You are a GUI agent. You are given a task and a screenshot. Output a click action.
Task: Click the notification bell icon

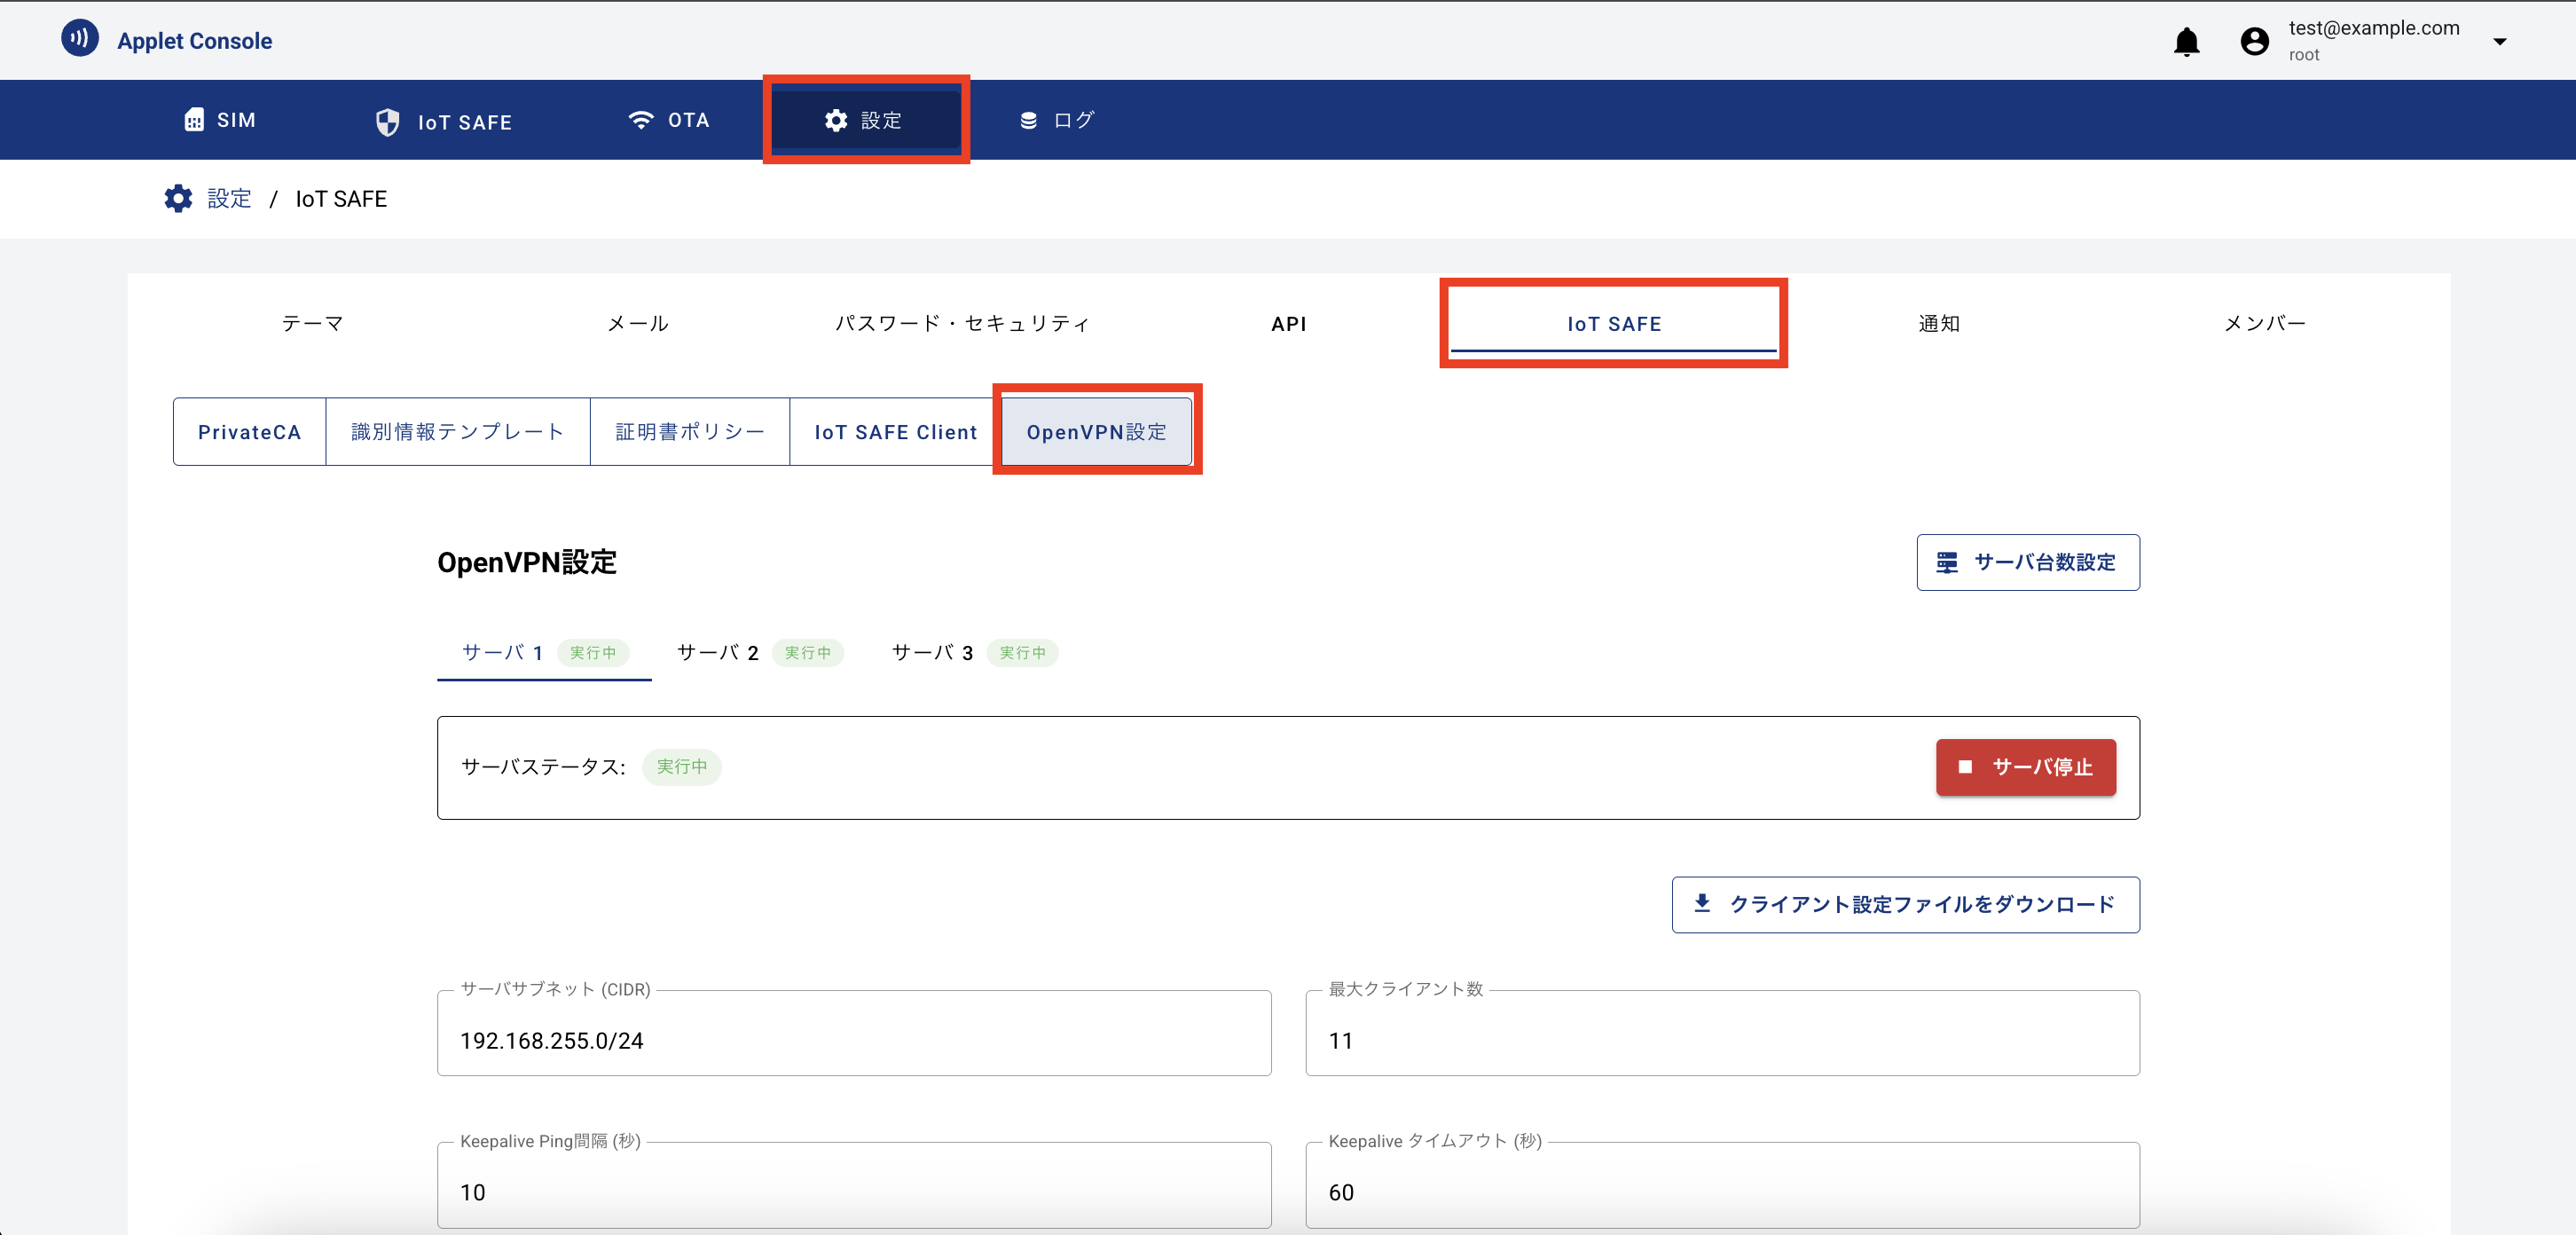(x=2186, y=41)
